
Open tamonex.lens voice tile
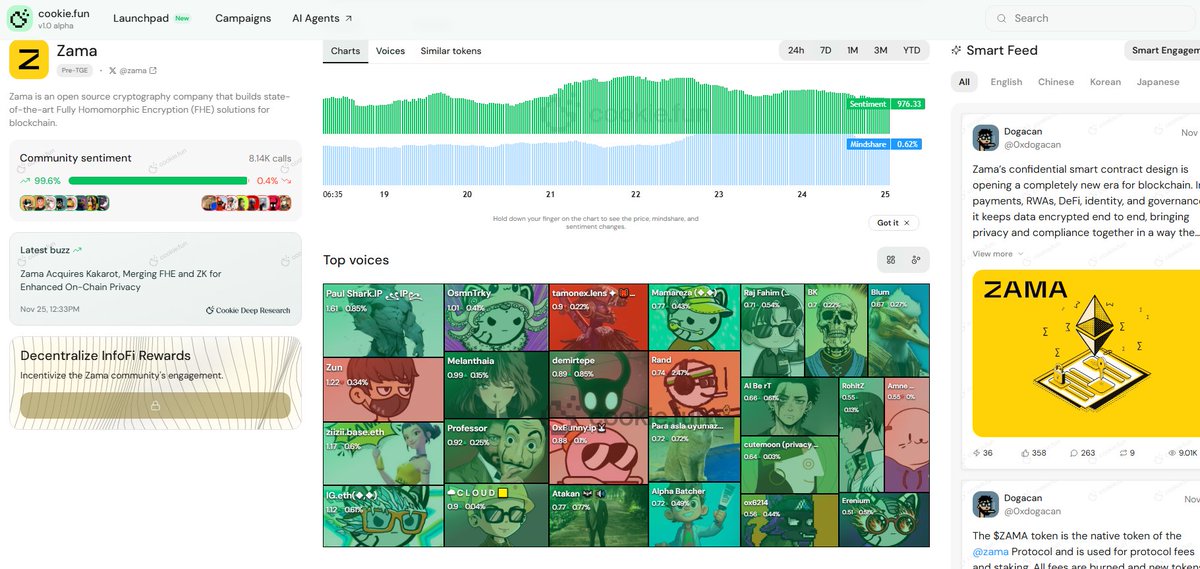click(598, 318)
